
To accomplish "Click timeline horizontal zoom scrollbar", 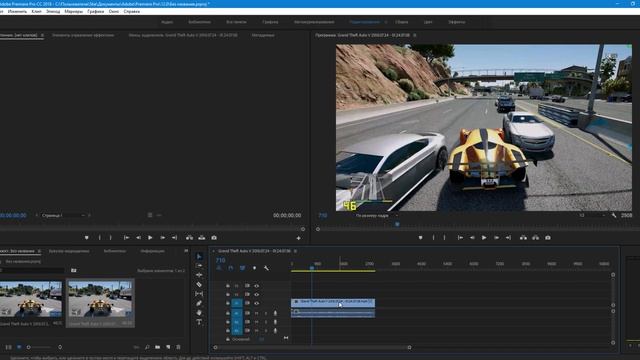I will [312, 347].
